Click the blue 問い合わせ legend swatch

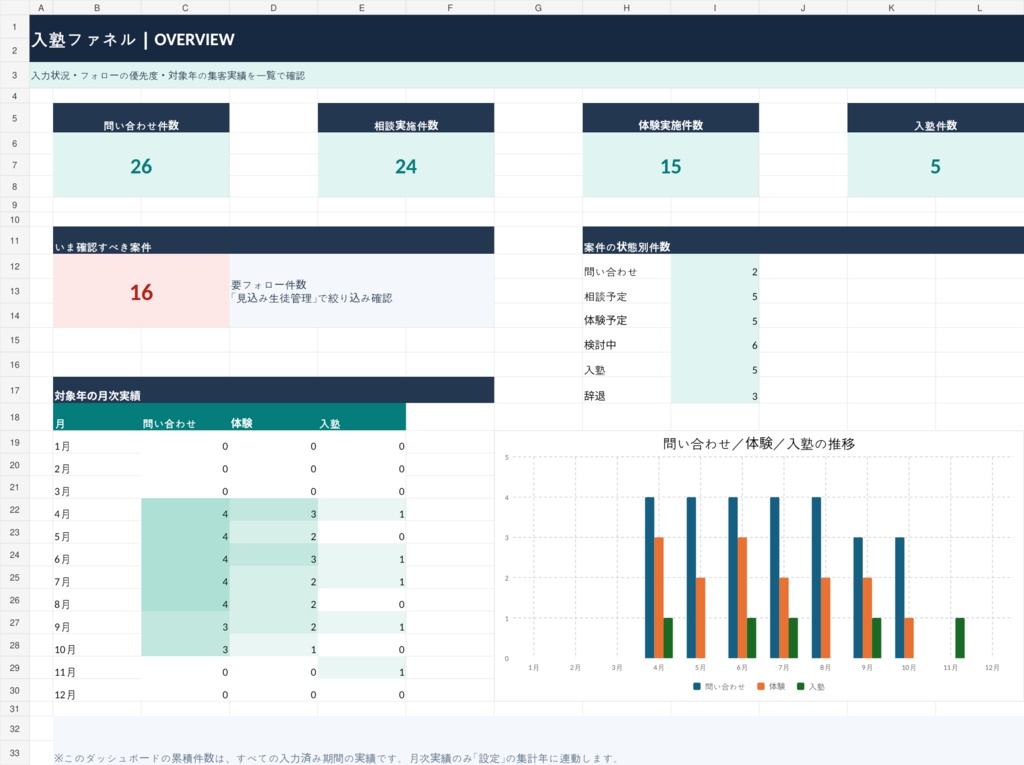tap(697, 687)
